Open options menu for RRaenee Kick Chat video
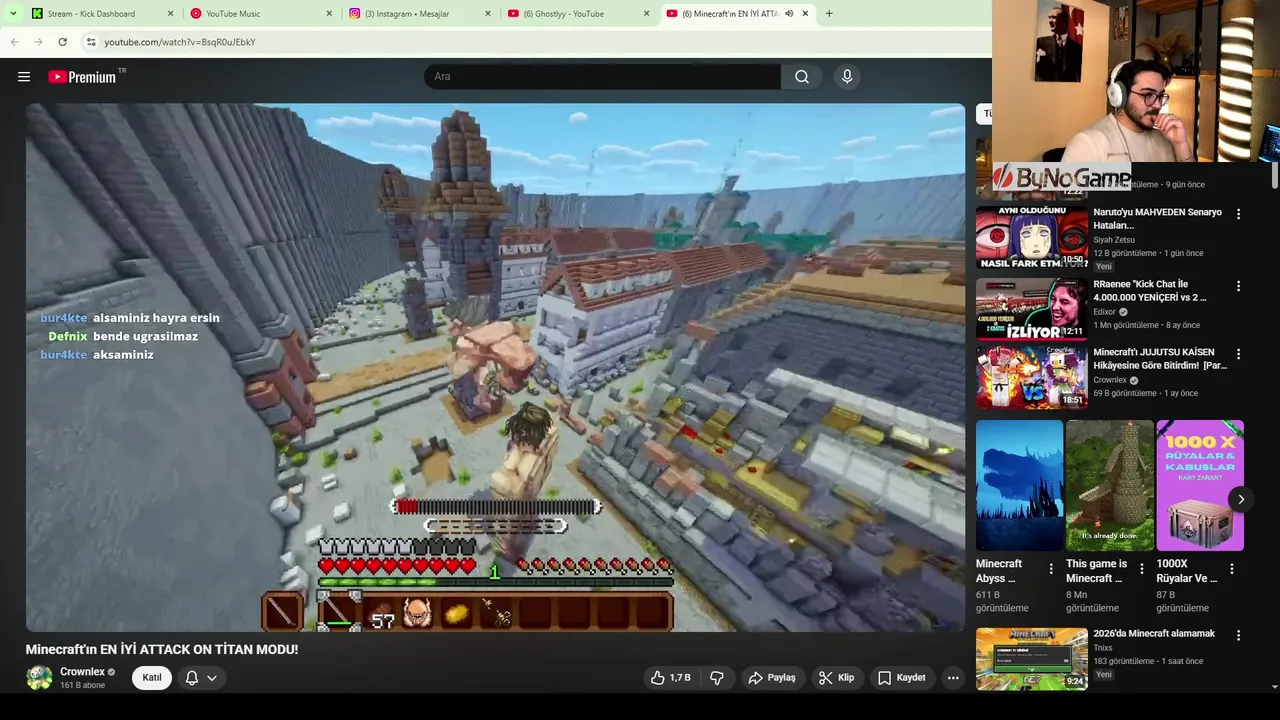 (x=1238, y=286)
